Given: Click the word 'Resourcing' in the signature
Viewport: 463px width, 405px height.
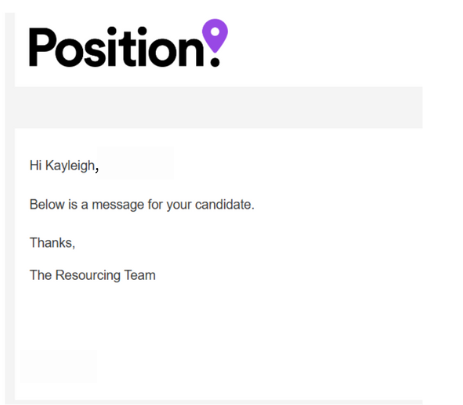Looking at the screenshot, I should pyautogui.click(x=88, y=276).
